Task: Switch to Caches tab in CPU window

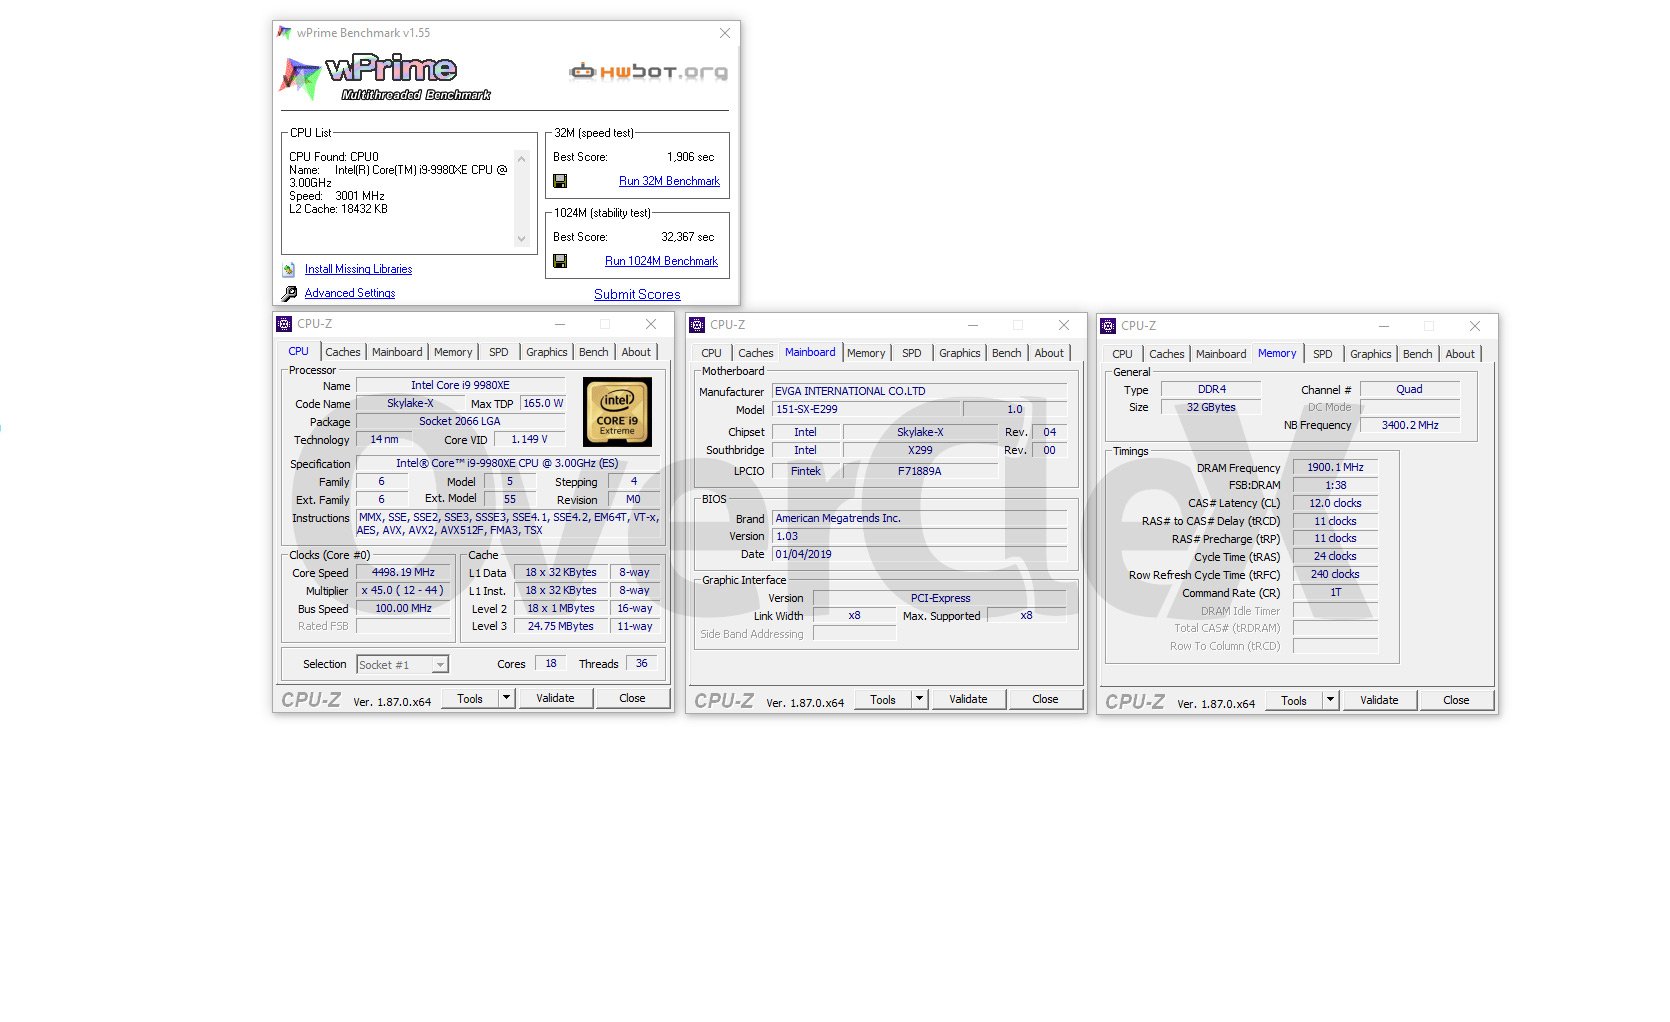Action: click(342, 352)
